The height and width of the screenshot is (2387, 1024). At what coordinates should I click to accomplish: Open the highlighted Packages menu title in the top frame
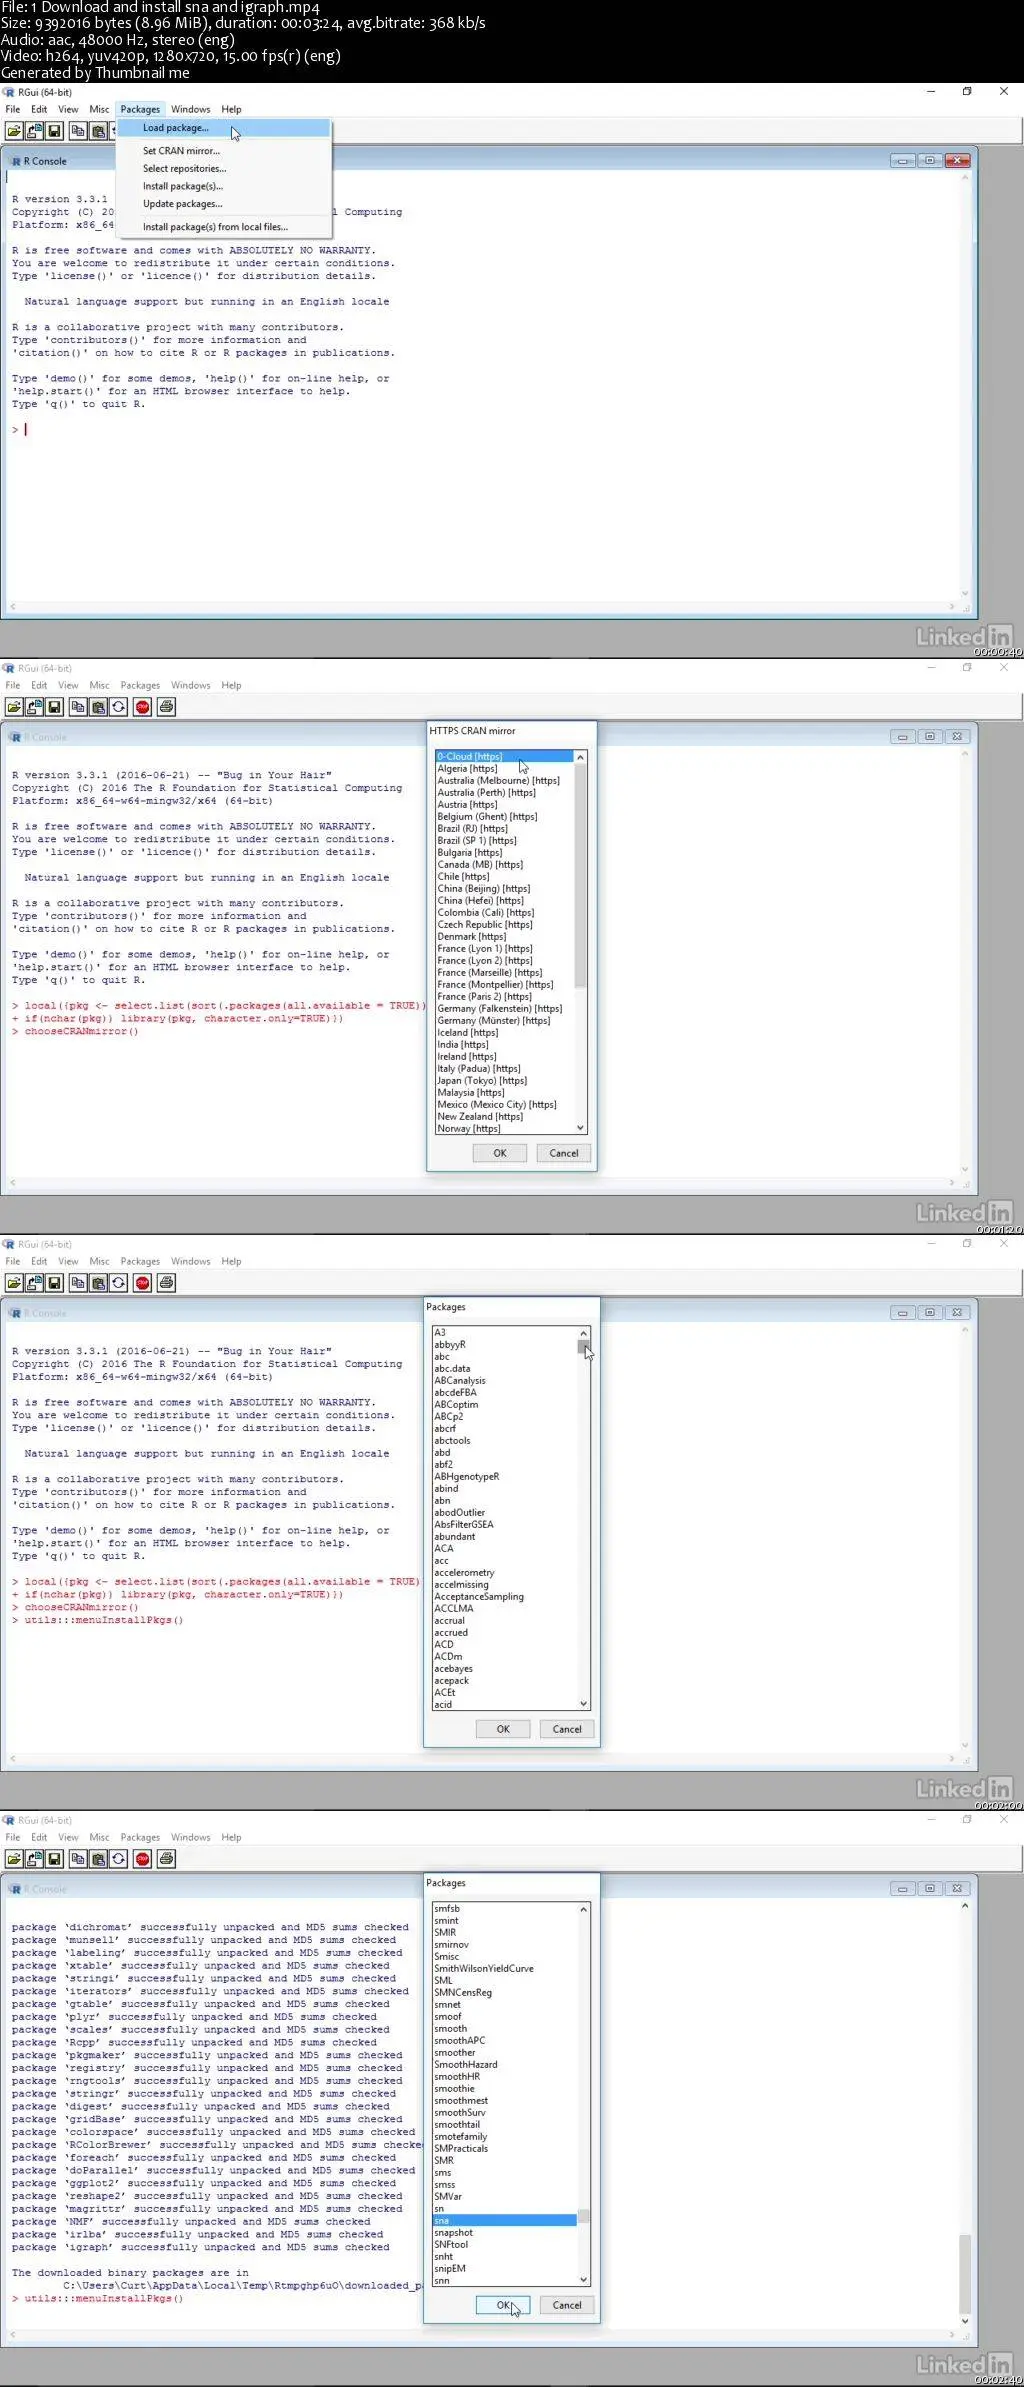pyautogui.click(x=140, y=109)
